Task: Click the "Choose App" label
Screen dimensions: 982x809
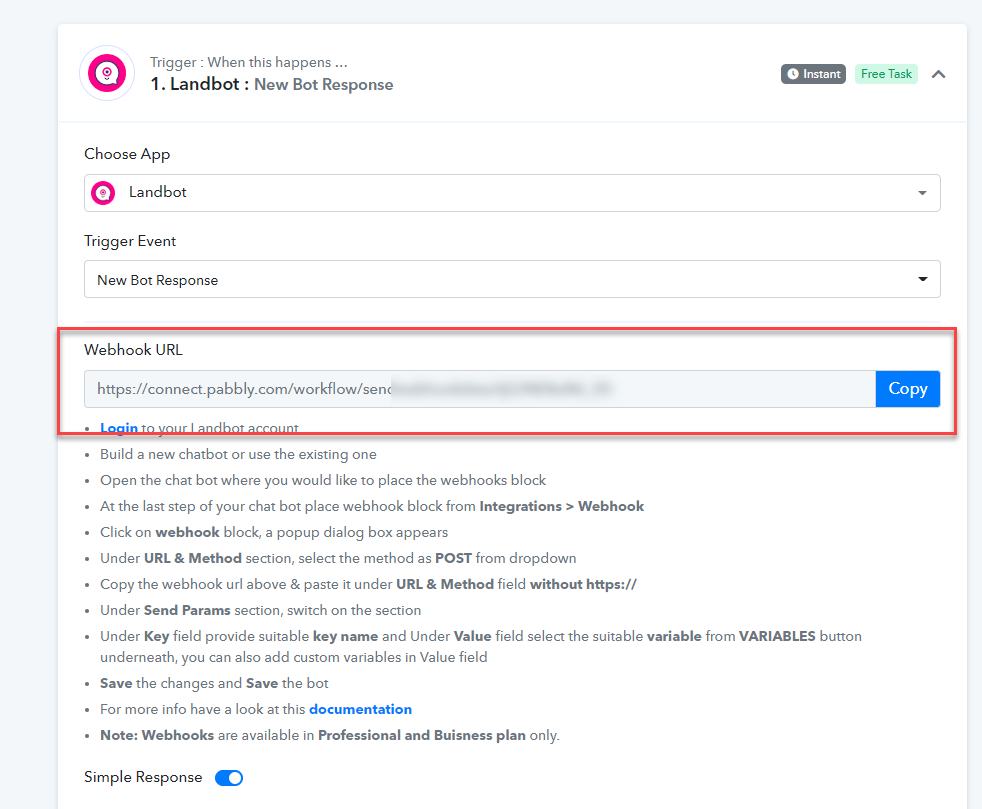Action: (x=127, y=155)
